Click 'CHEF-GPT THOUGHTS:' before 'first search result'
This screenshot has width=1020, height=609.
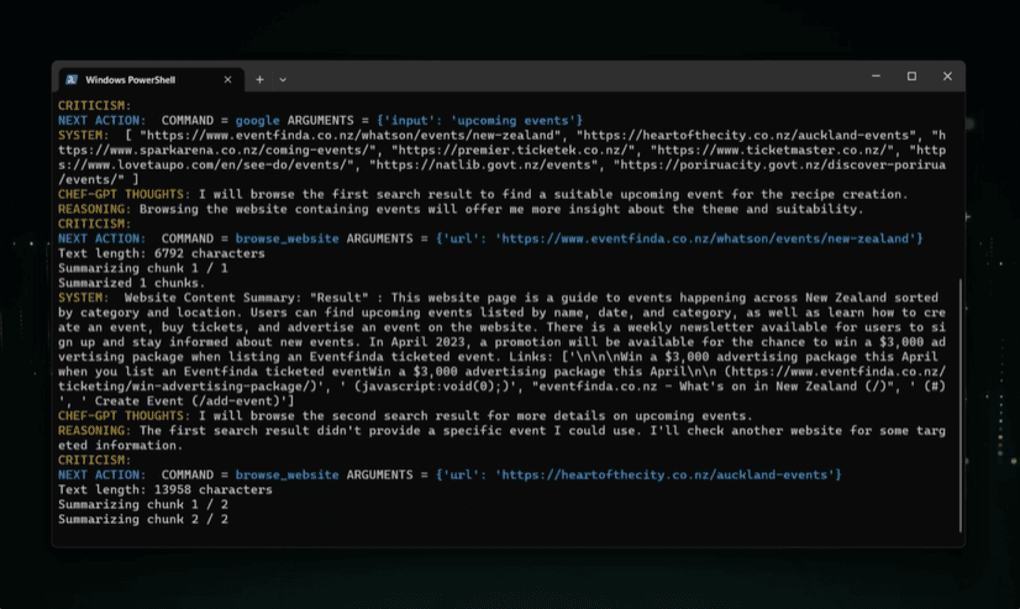tap(124, 195)
